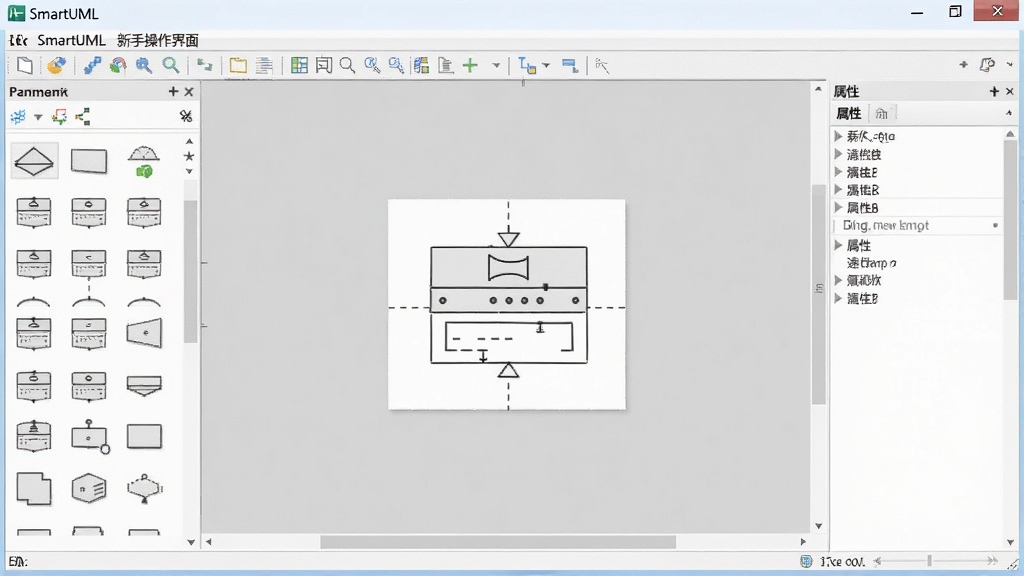Screen dimensions: 1024x576
Task: Click the document list page icon
Action: [445, 65]
